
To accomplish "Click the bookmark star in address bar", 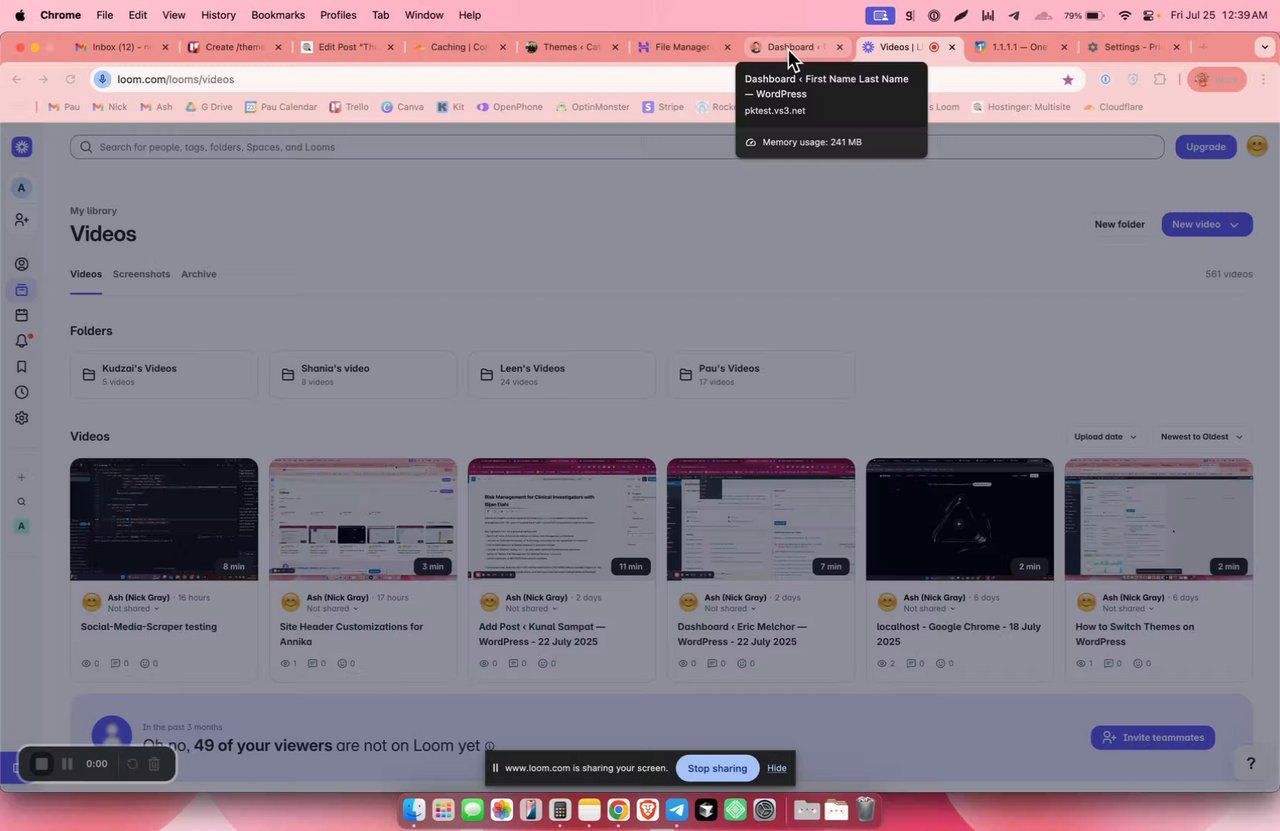I will [x=1068, y=79].
